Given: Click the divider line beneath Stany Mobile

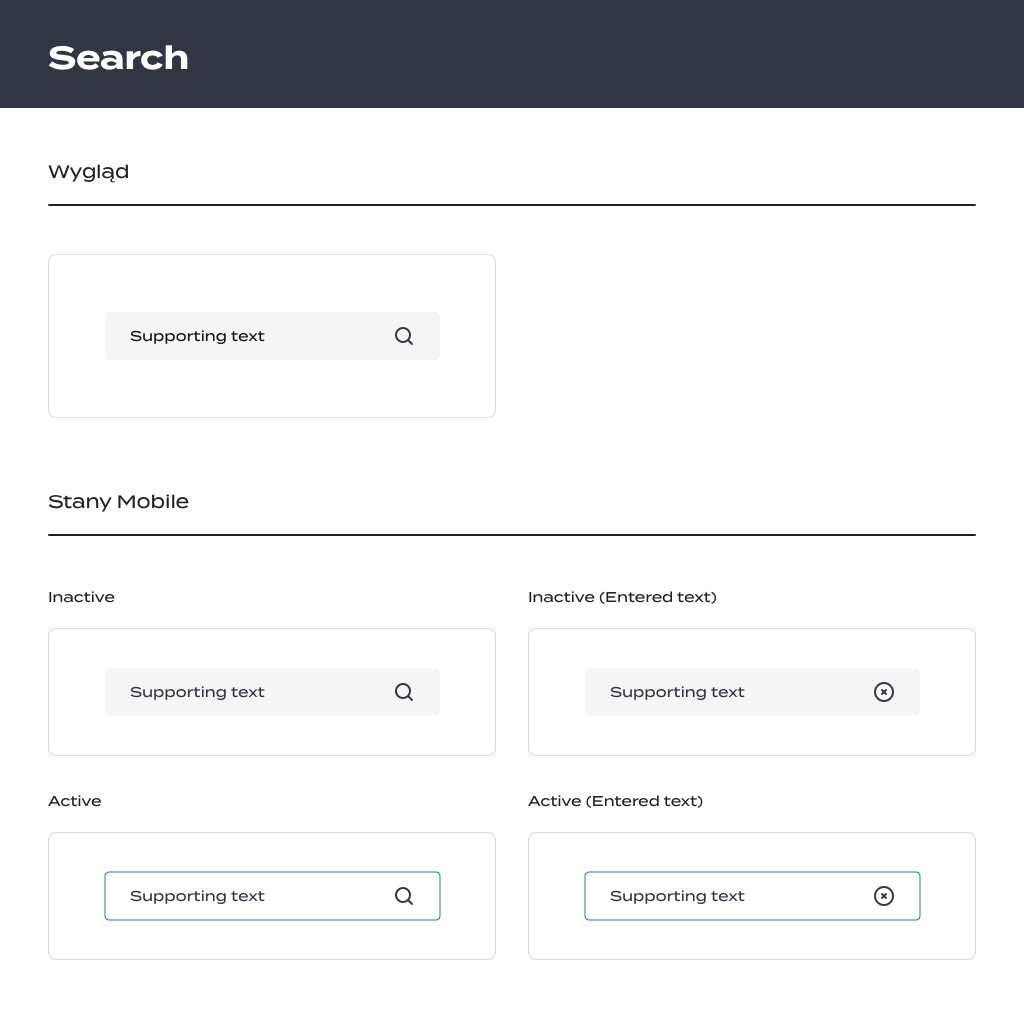Looking at the screenshot, I should point(512,535).
